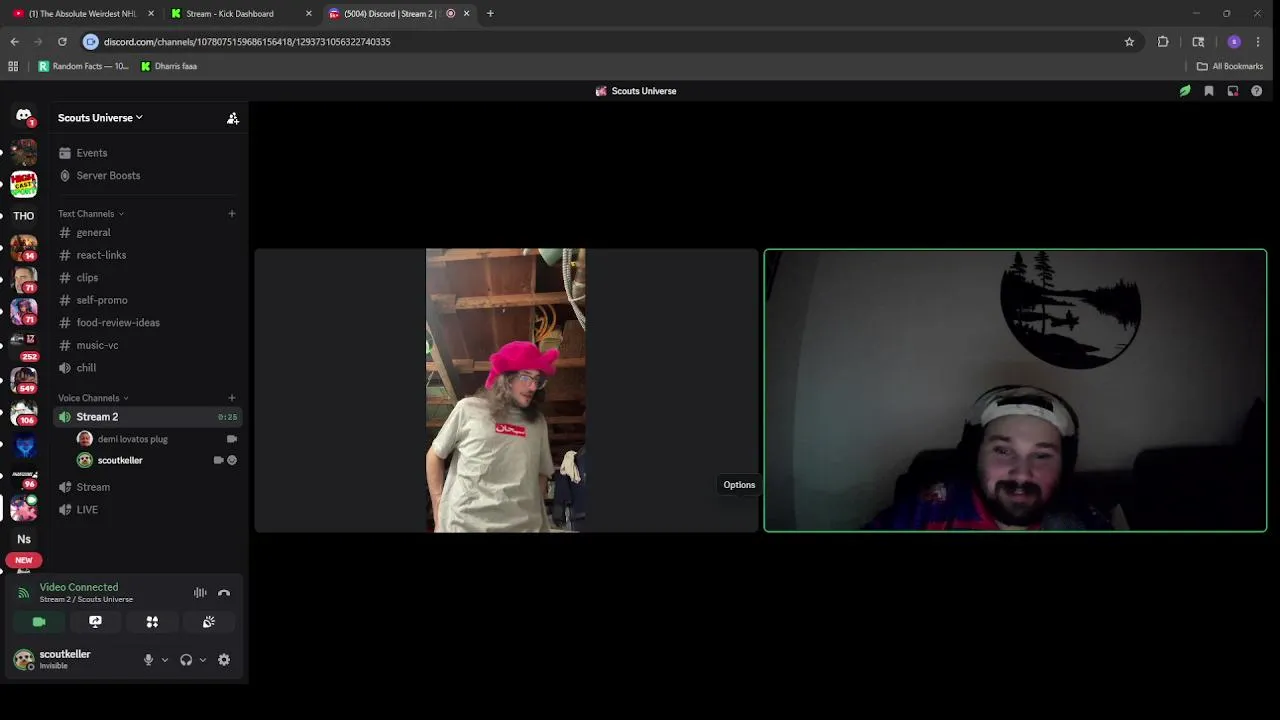The width and height of the screenshot is (1280, 720).
Task: Click Video Connected status text
Action: click(79, 587)
